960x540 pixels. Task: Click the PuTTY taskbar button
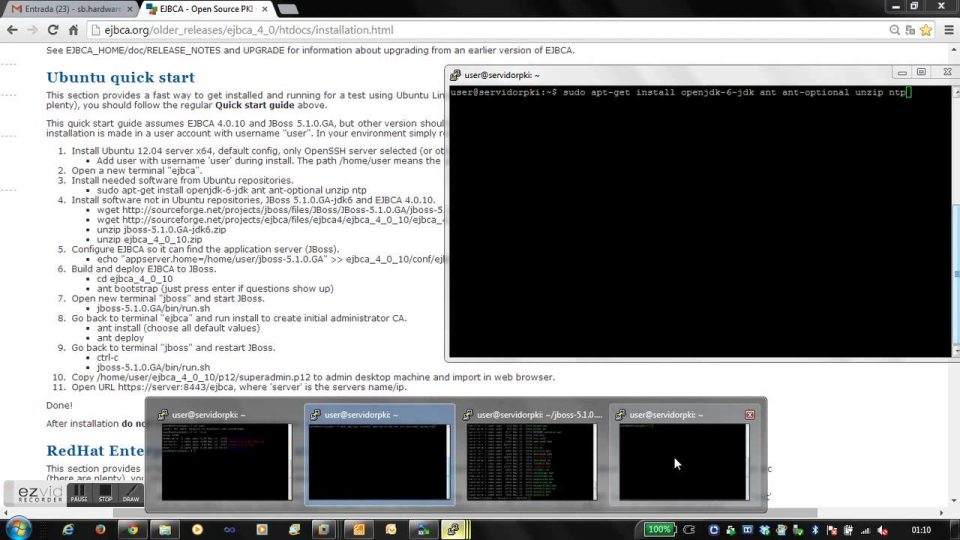[454, 530]
